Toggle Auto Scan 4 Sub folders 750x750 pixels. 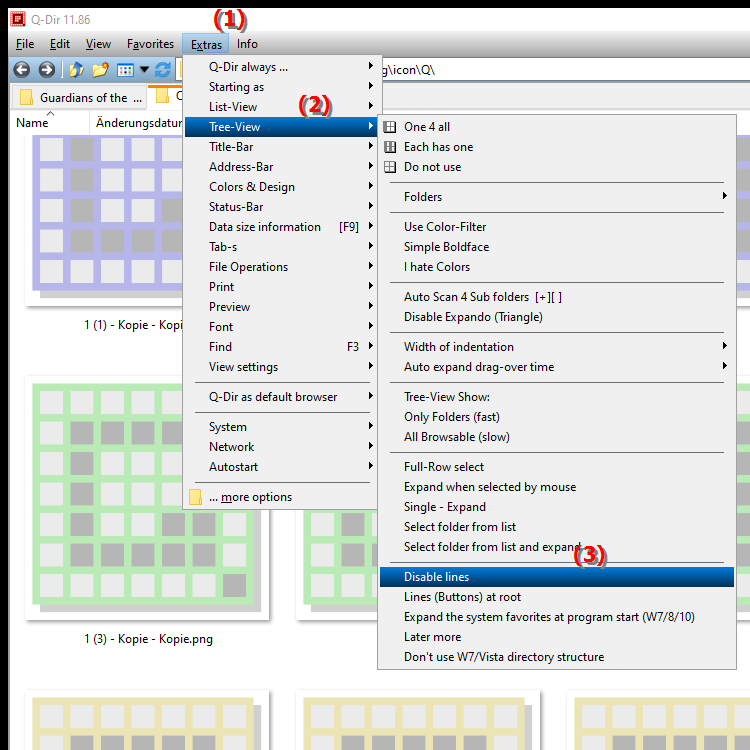point(557,297)
